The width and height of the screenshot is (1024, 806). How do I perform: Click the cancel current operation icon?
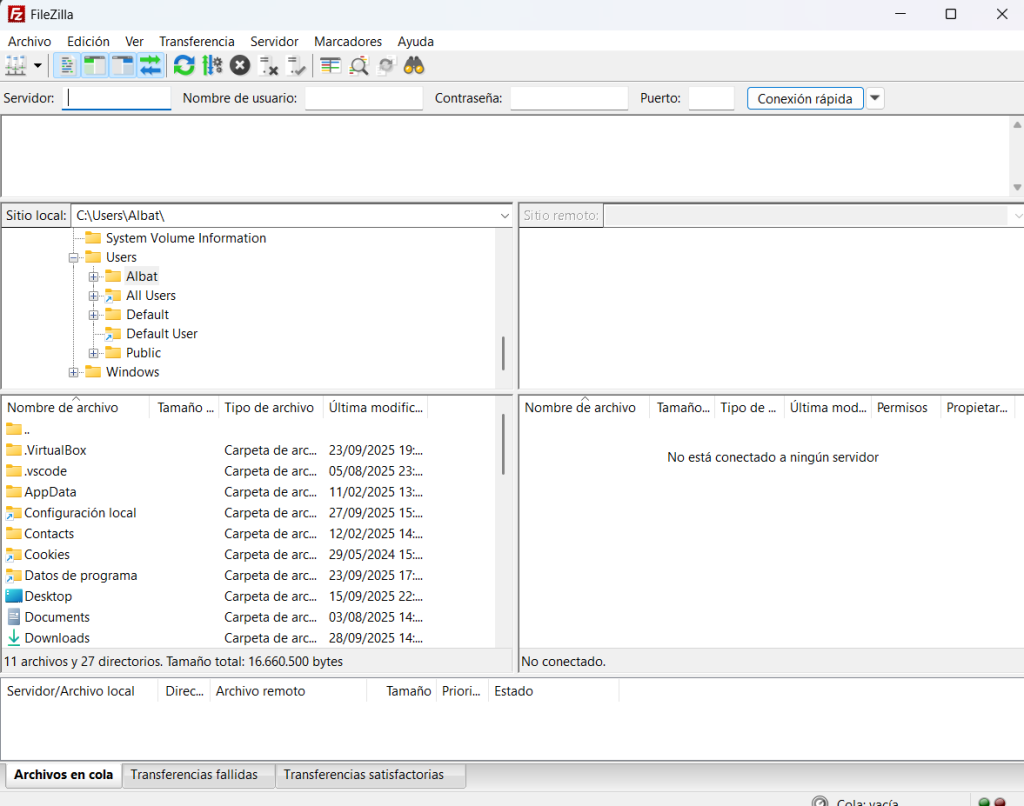coord(240,66)
